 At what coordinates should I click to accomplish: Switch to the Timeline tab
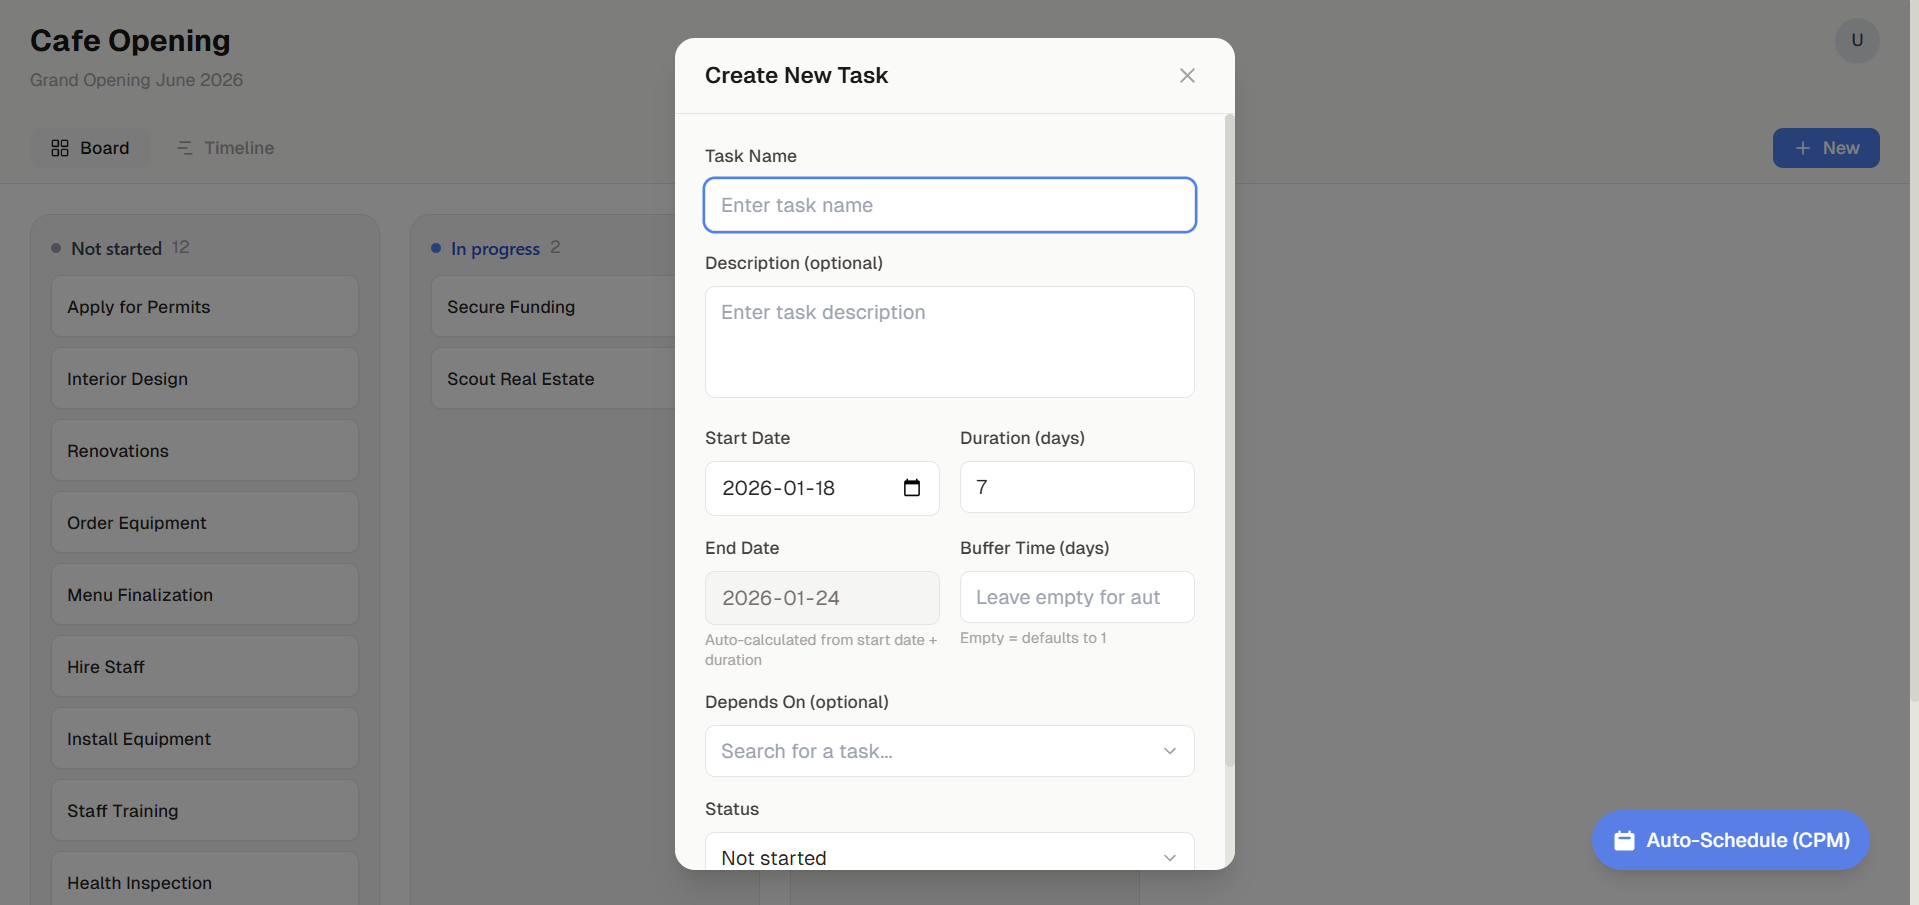226,148
